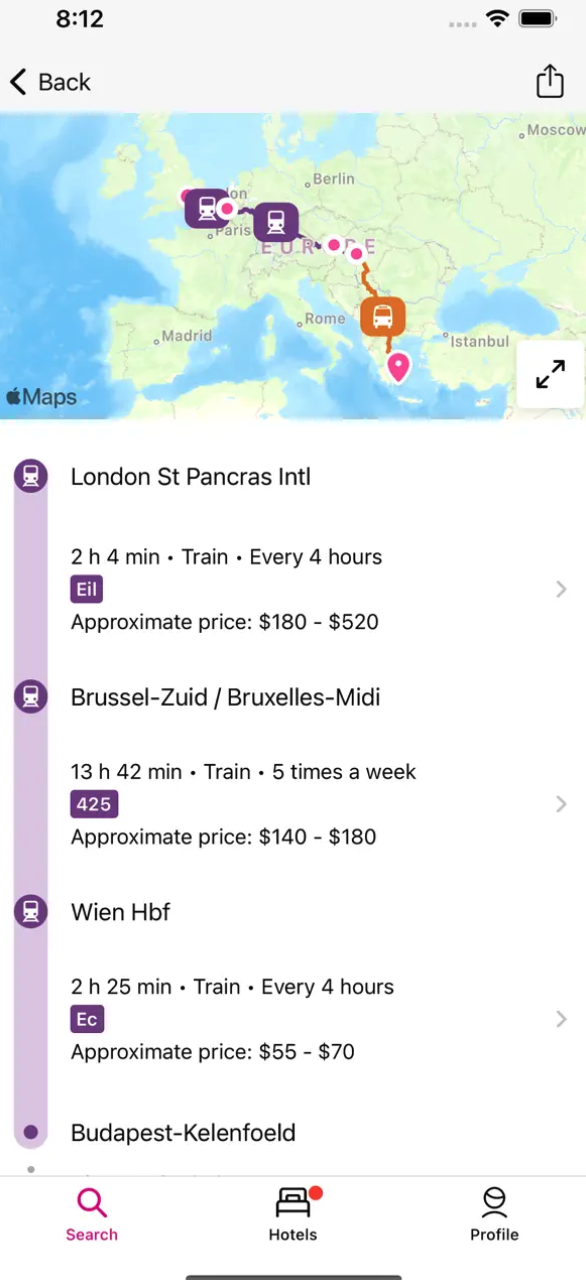This screenshot has width=586, height=1280.
Task: Open the Profile tab
Action: click(x=494, y=1214)
